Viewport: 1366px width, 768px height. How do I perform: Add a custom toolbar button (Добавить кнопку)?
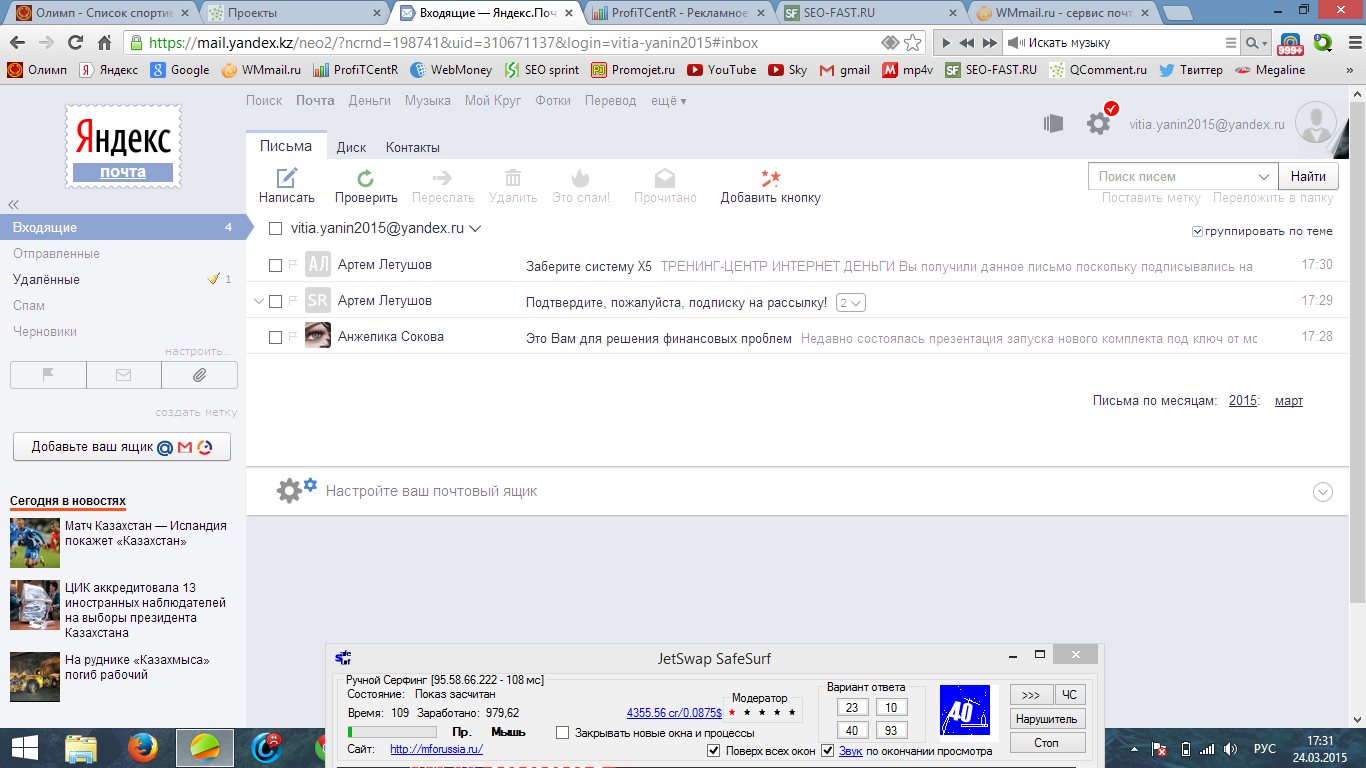(770, 186)
